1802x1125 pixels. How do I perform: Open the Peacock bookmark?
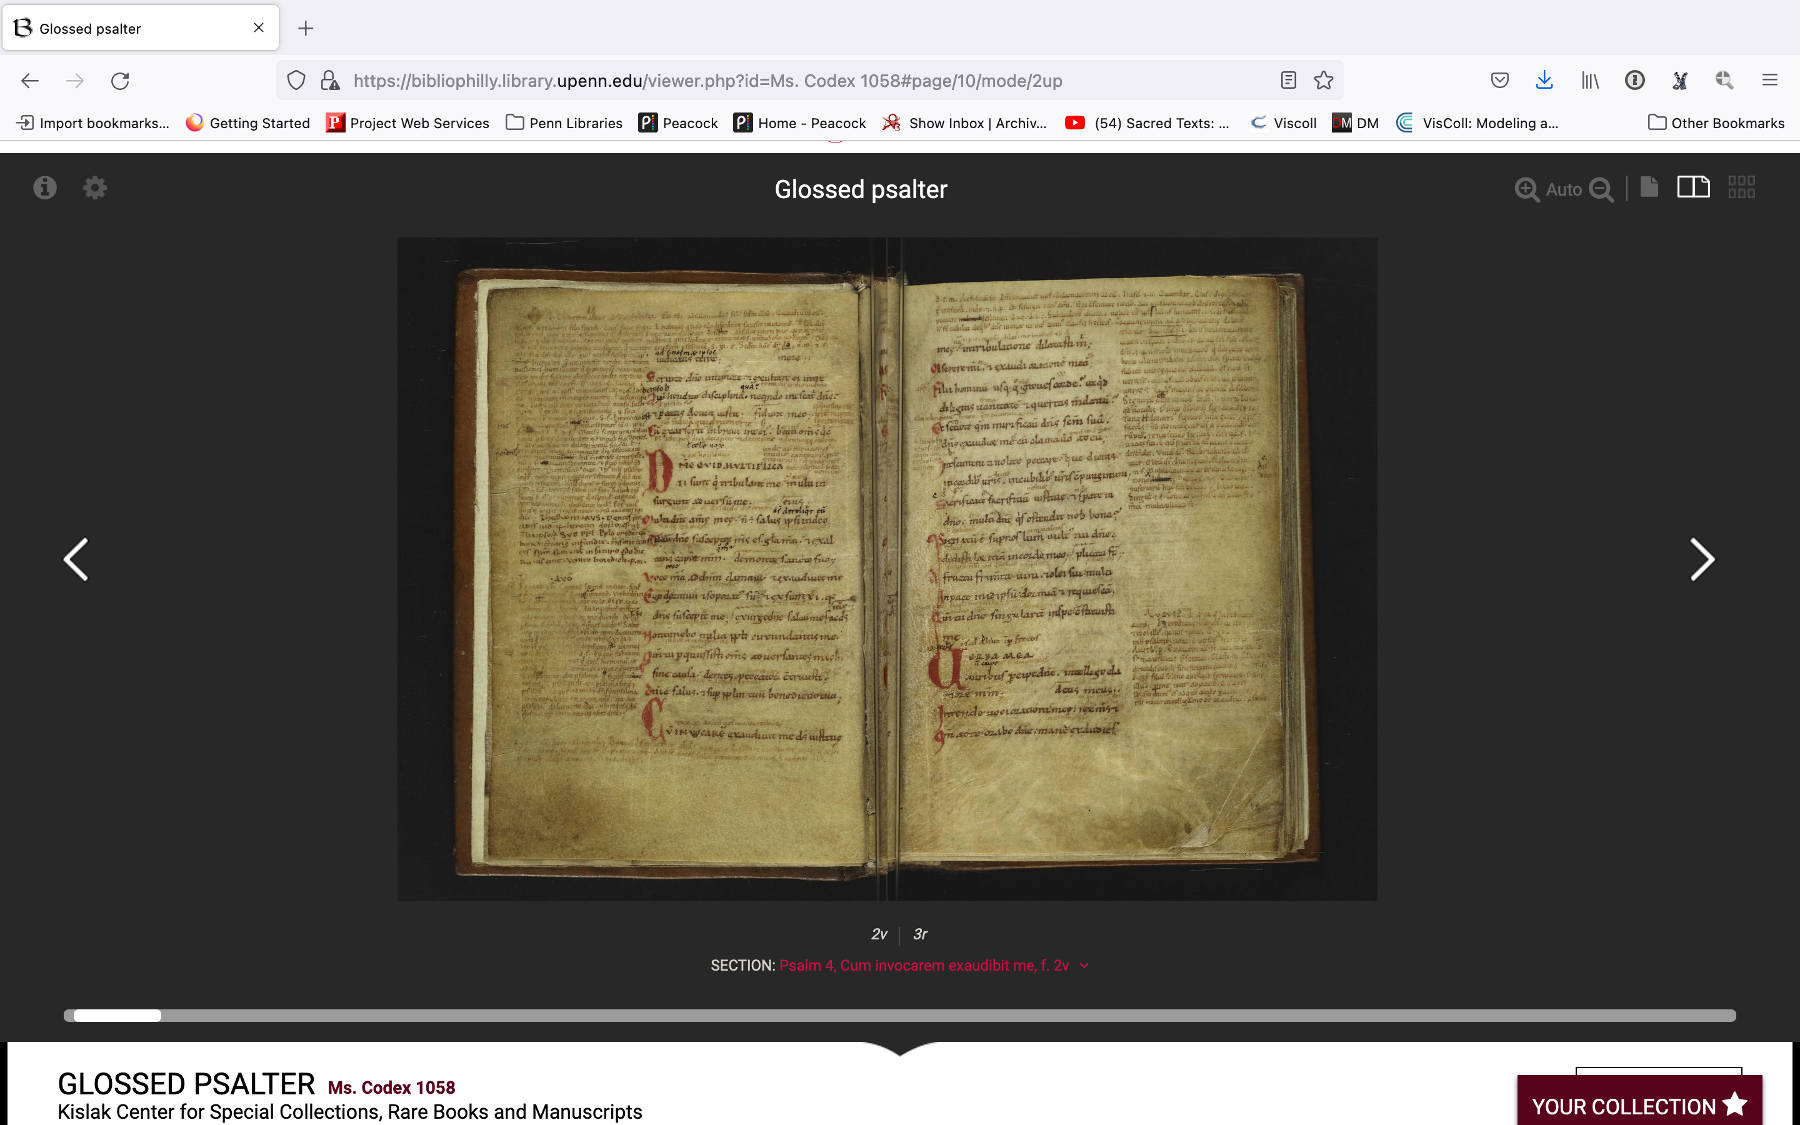pyautogui.click(x=678, y=123)
